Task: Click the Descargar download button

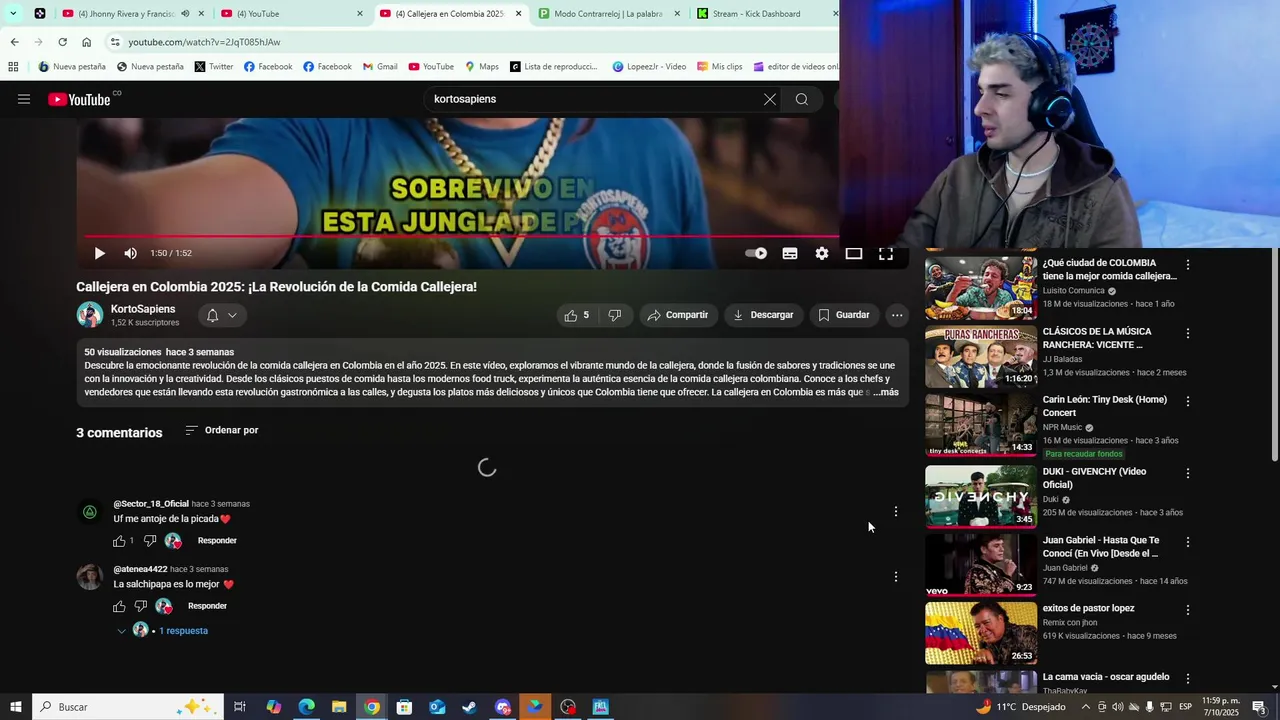Action: click(x=763, y=315)
